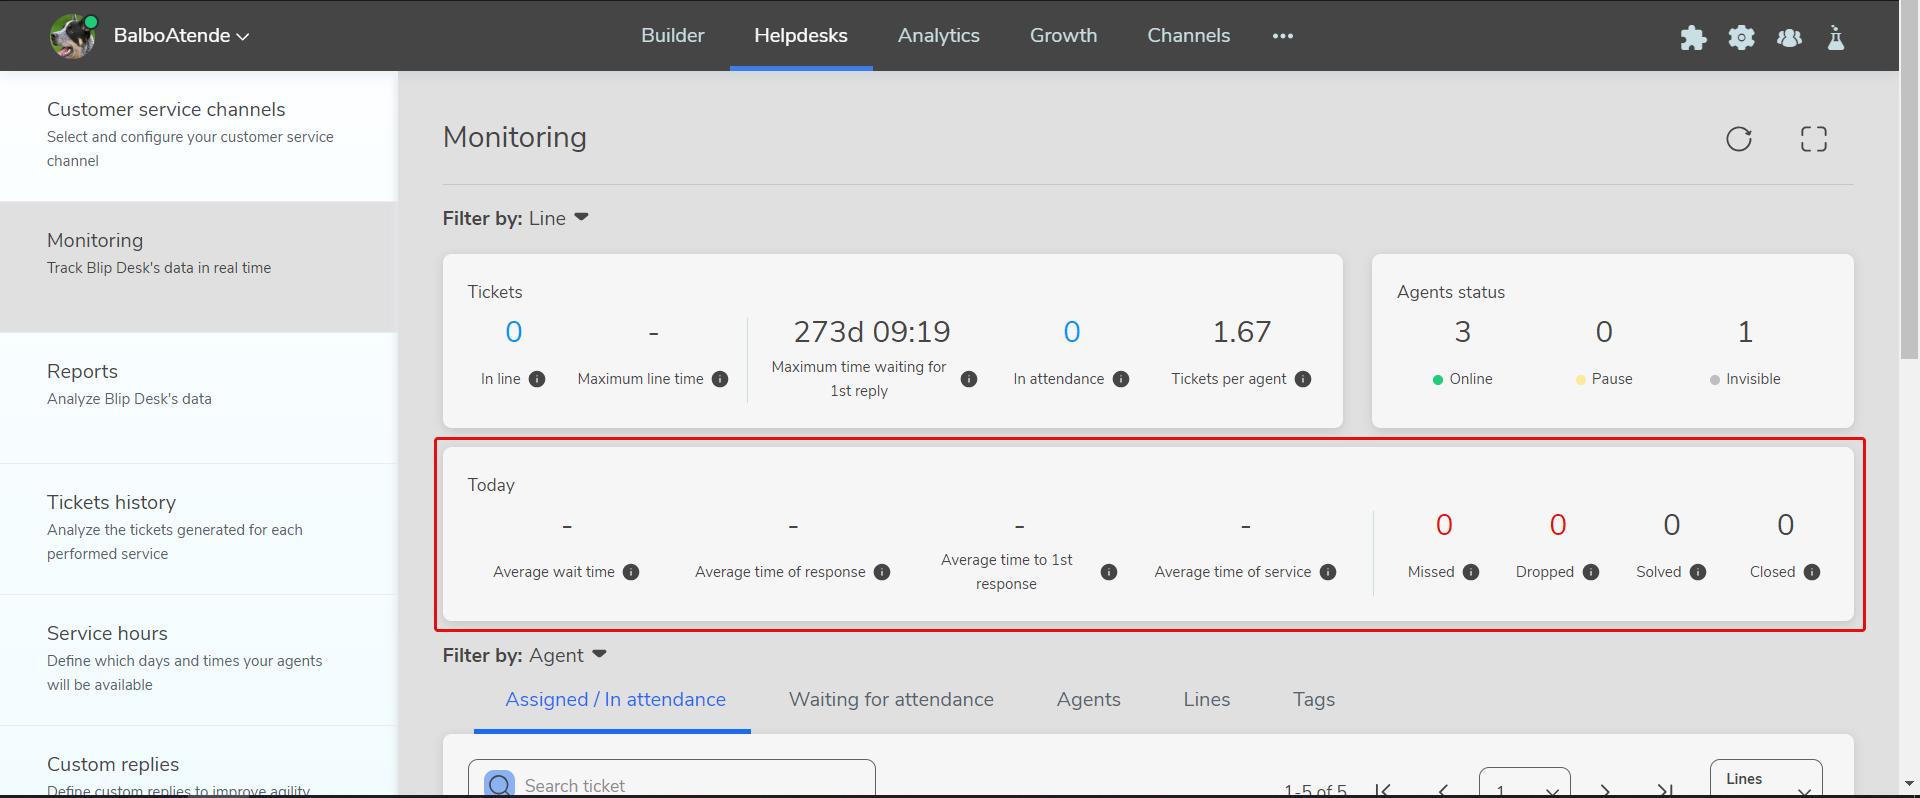Go to next page of tickets
Screen dimensions: 1920x798
1605,790
